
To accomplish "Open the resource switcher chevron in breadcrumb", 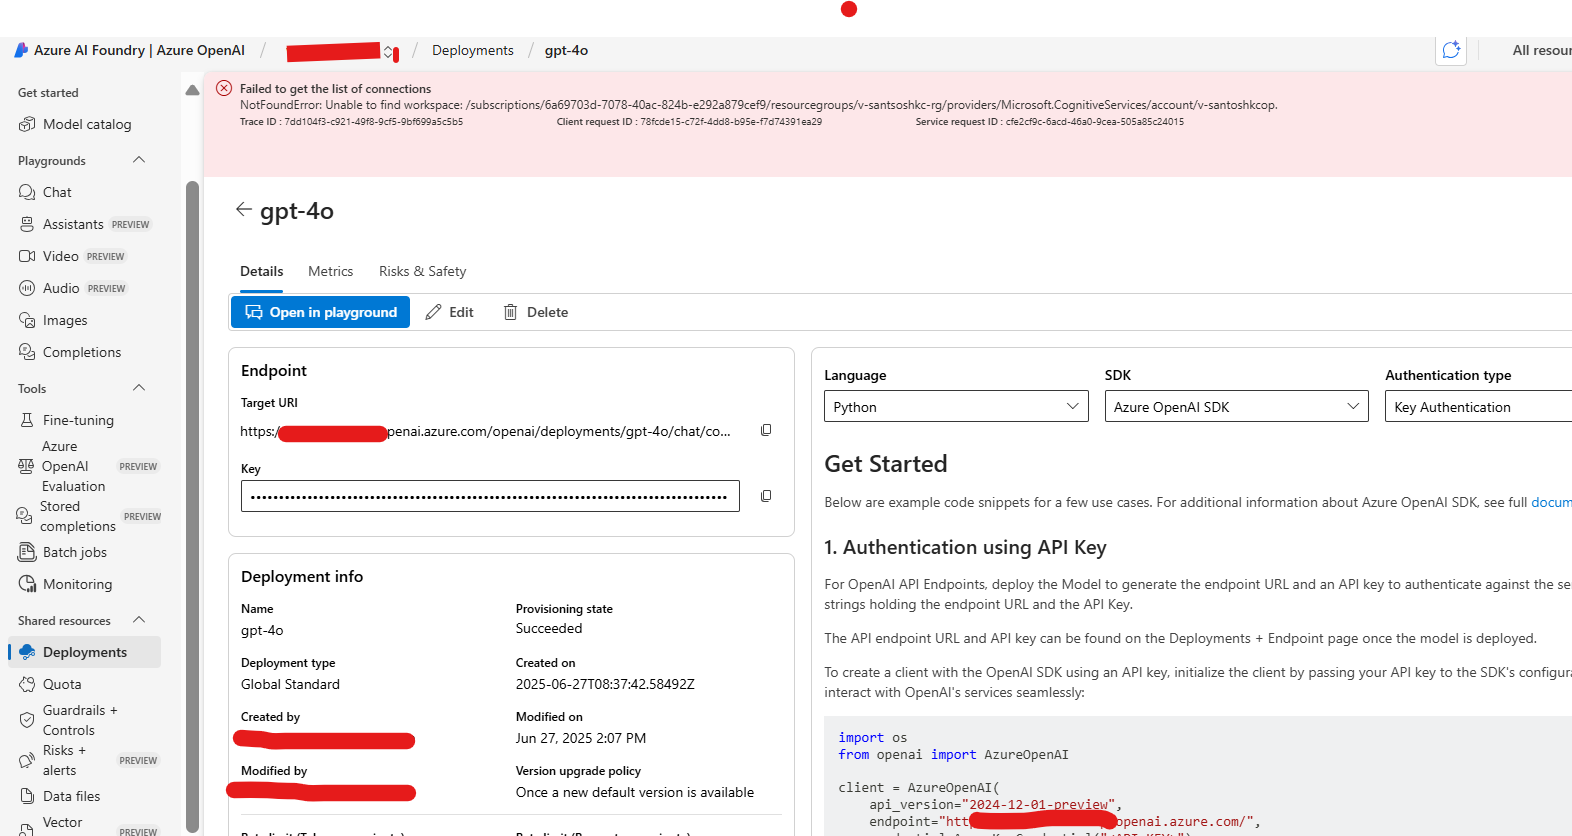I will coord(389,52).
